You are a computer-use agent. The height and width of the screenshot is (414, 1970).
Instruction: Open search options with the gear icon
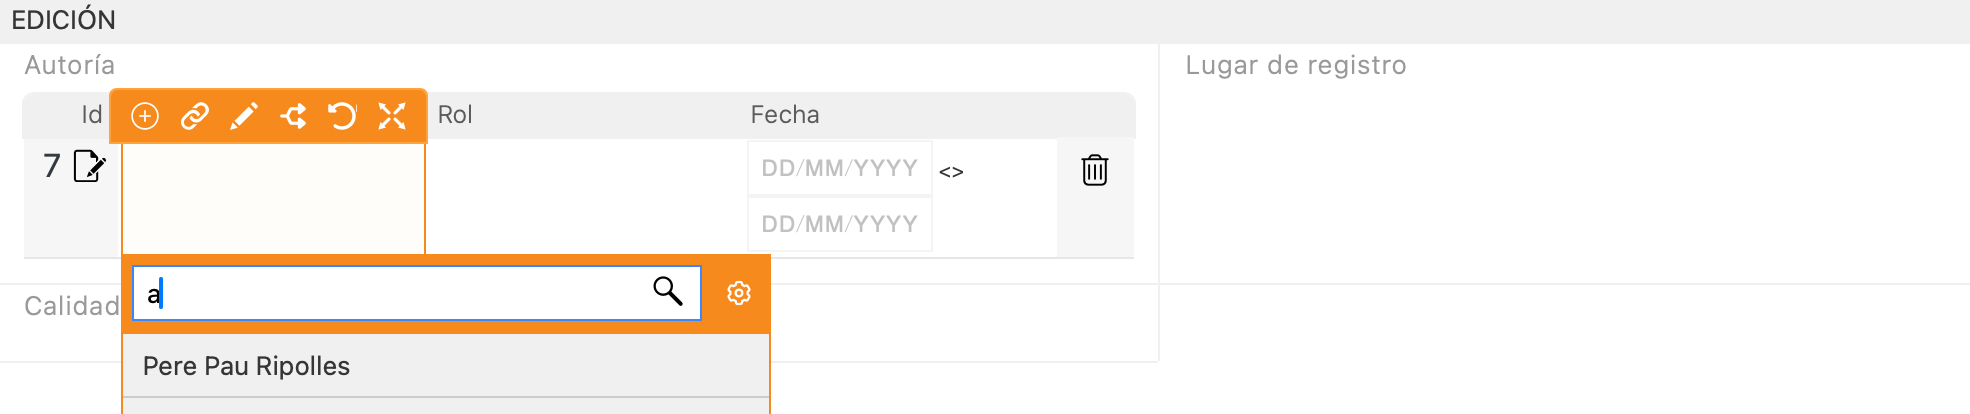pyautogui.click(x=739, y=293)
